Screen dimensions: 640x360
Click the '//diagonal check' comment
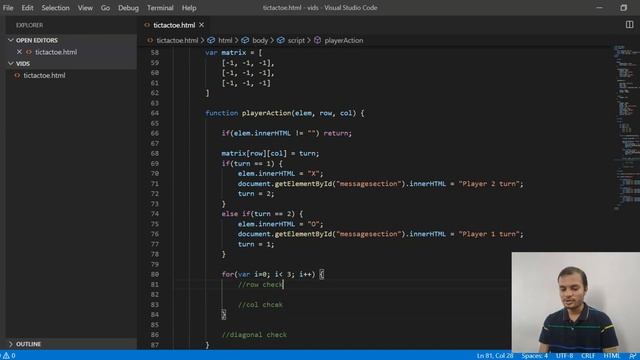coord(254,335)
